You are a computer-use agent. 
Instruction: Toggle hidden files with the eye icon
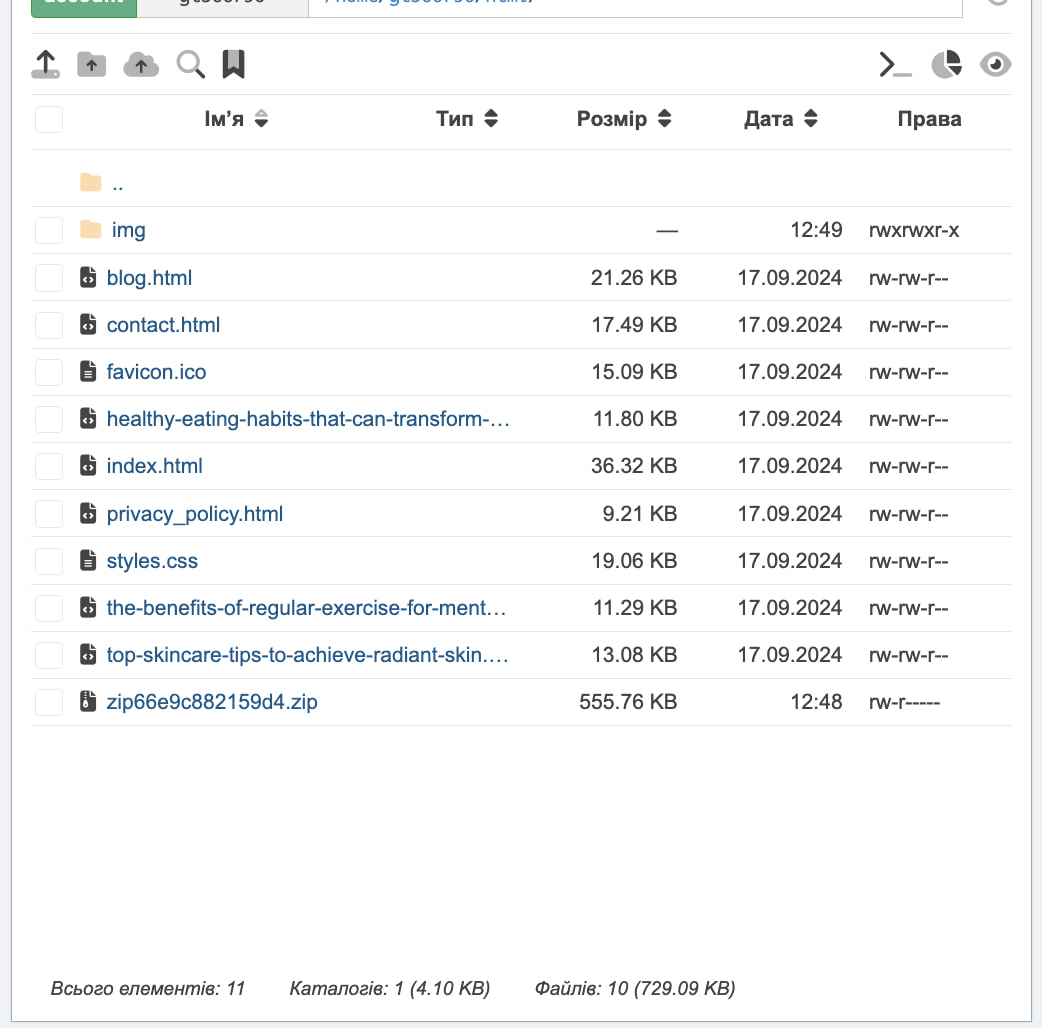pos(995,65)
